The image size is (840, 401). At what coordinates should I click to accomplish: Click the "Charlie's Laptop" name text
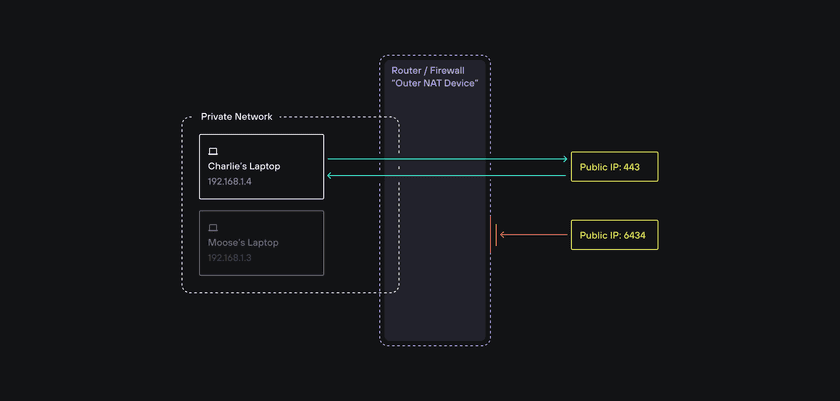[244, 166]
